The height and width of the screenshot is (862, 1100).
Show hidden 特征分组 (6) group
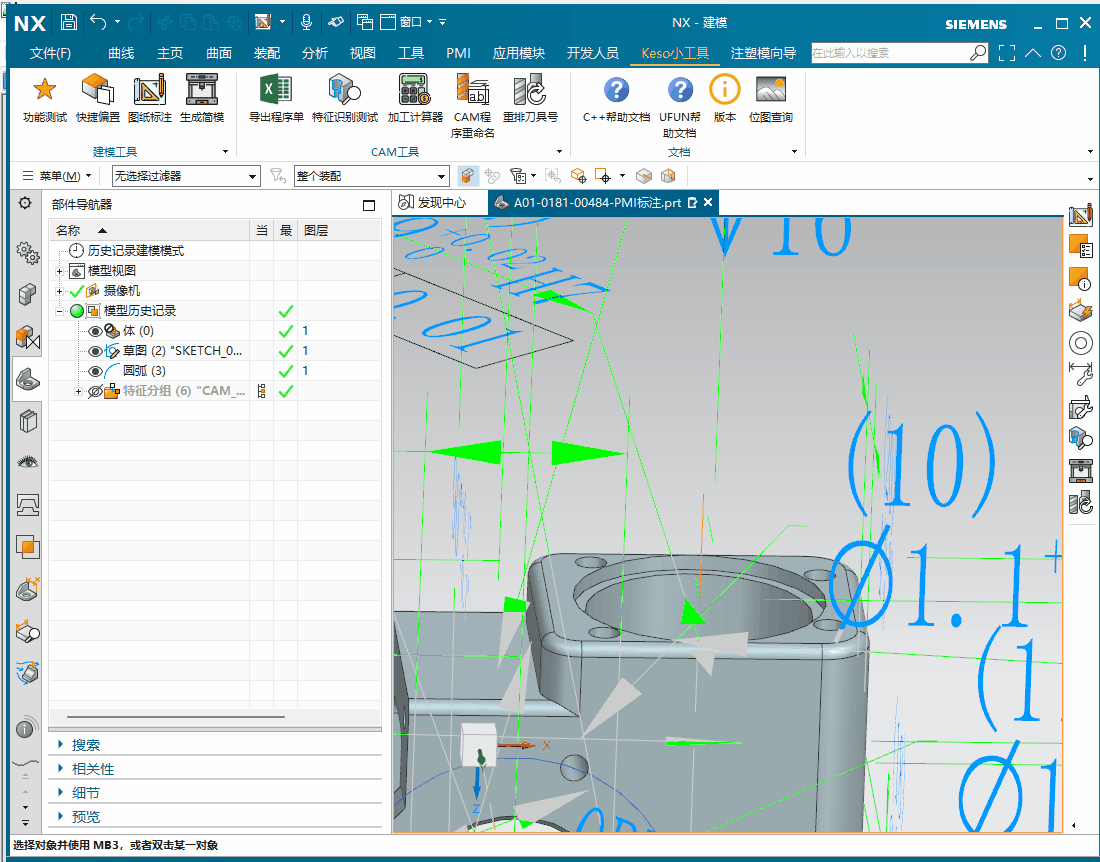click(x=95, y=391)
